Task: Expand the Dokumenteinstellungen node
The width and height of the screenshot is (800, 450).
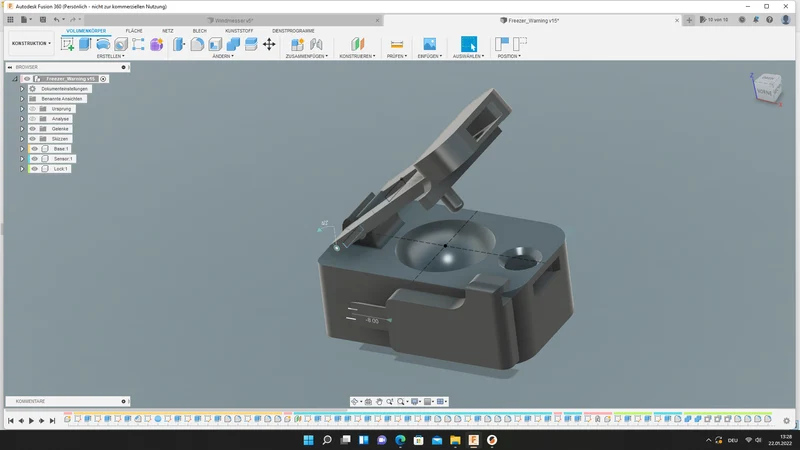Action: point(22,89)
